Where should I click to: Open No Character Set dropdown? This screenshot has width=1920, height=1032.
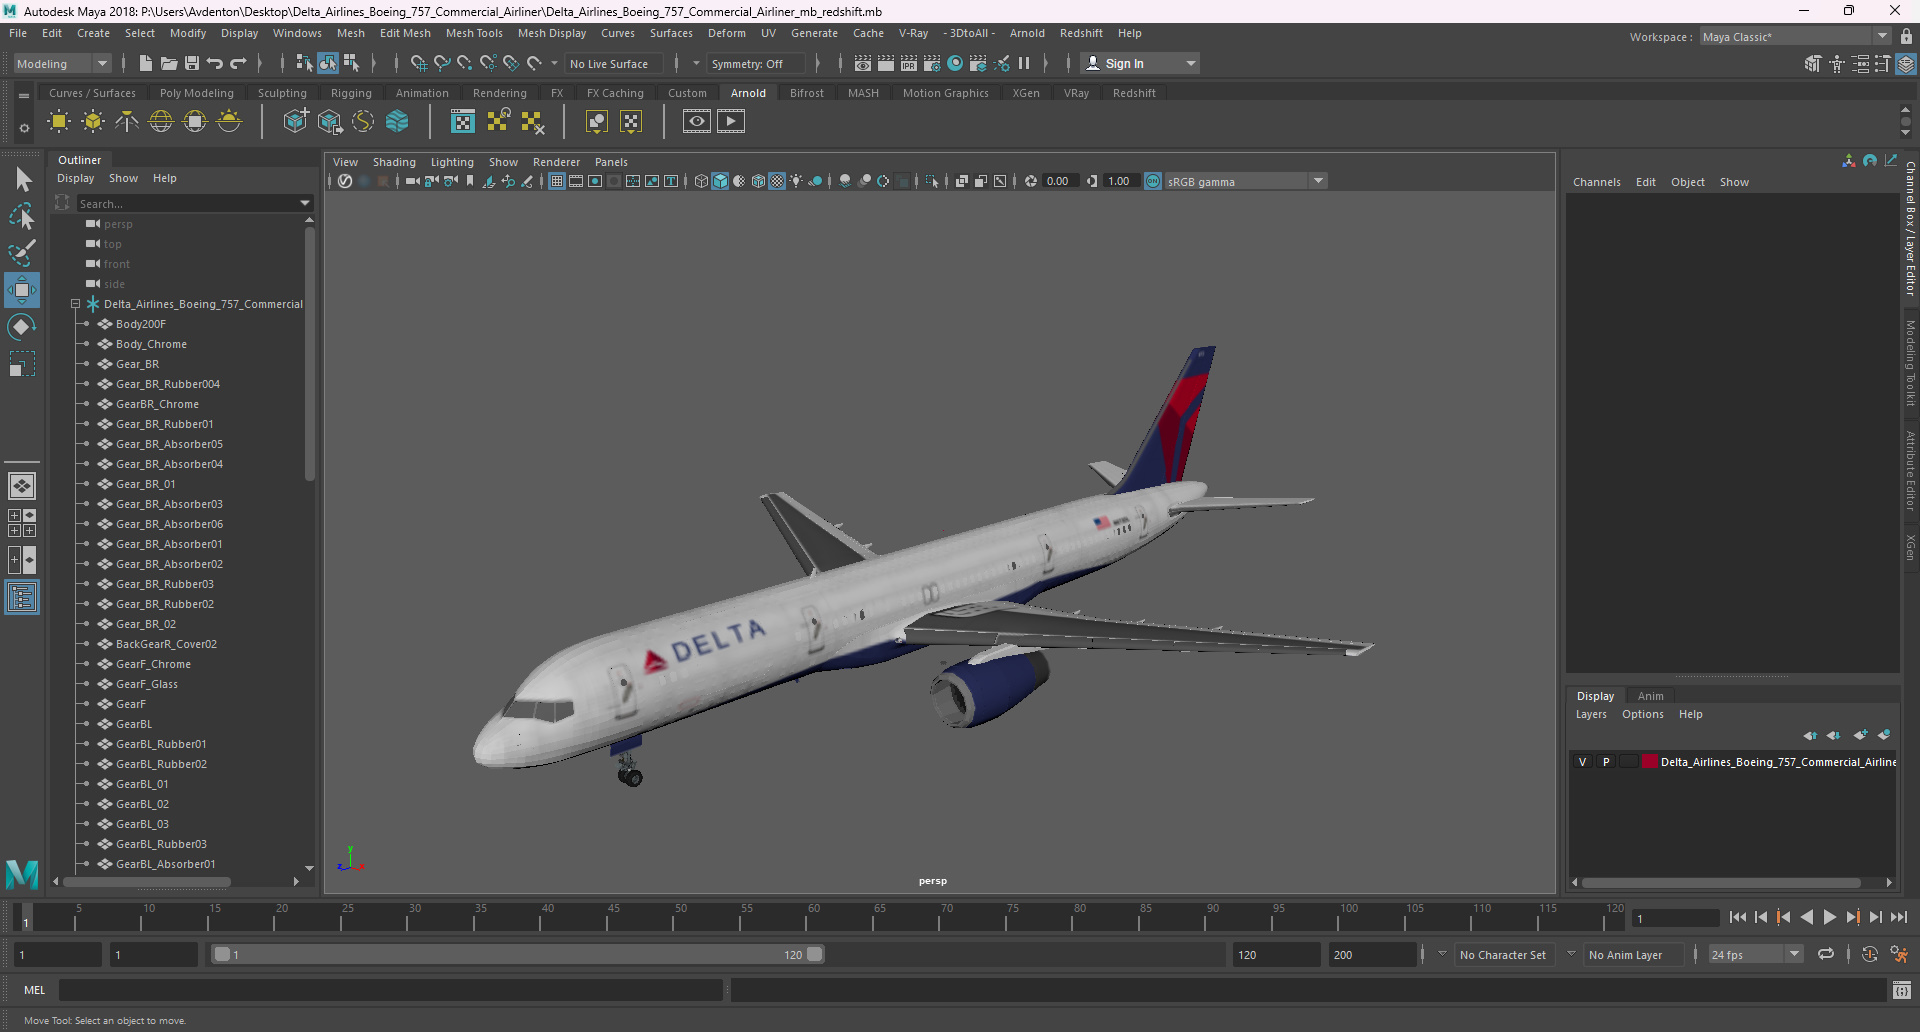click(x=1443, y=955)
